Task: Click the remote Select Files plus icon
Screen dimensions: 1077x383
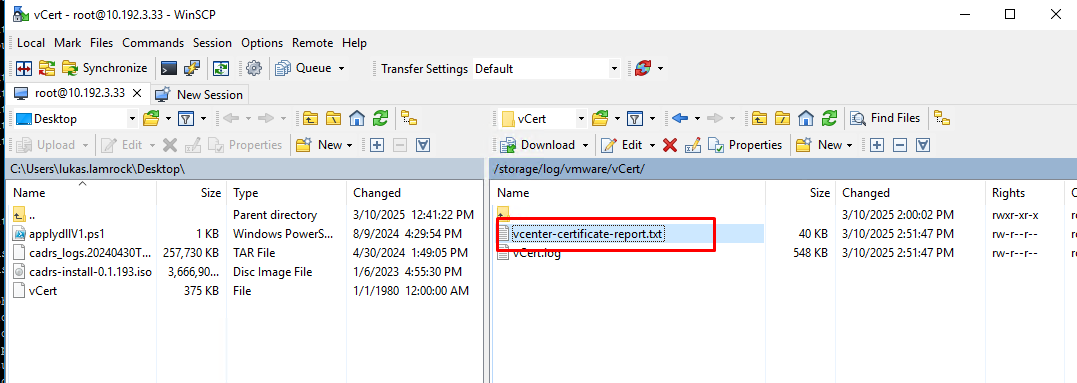Action: tap(877, 145)
